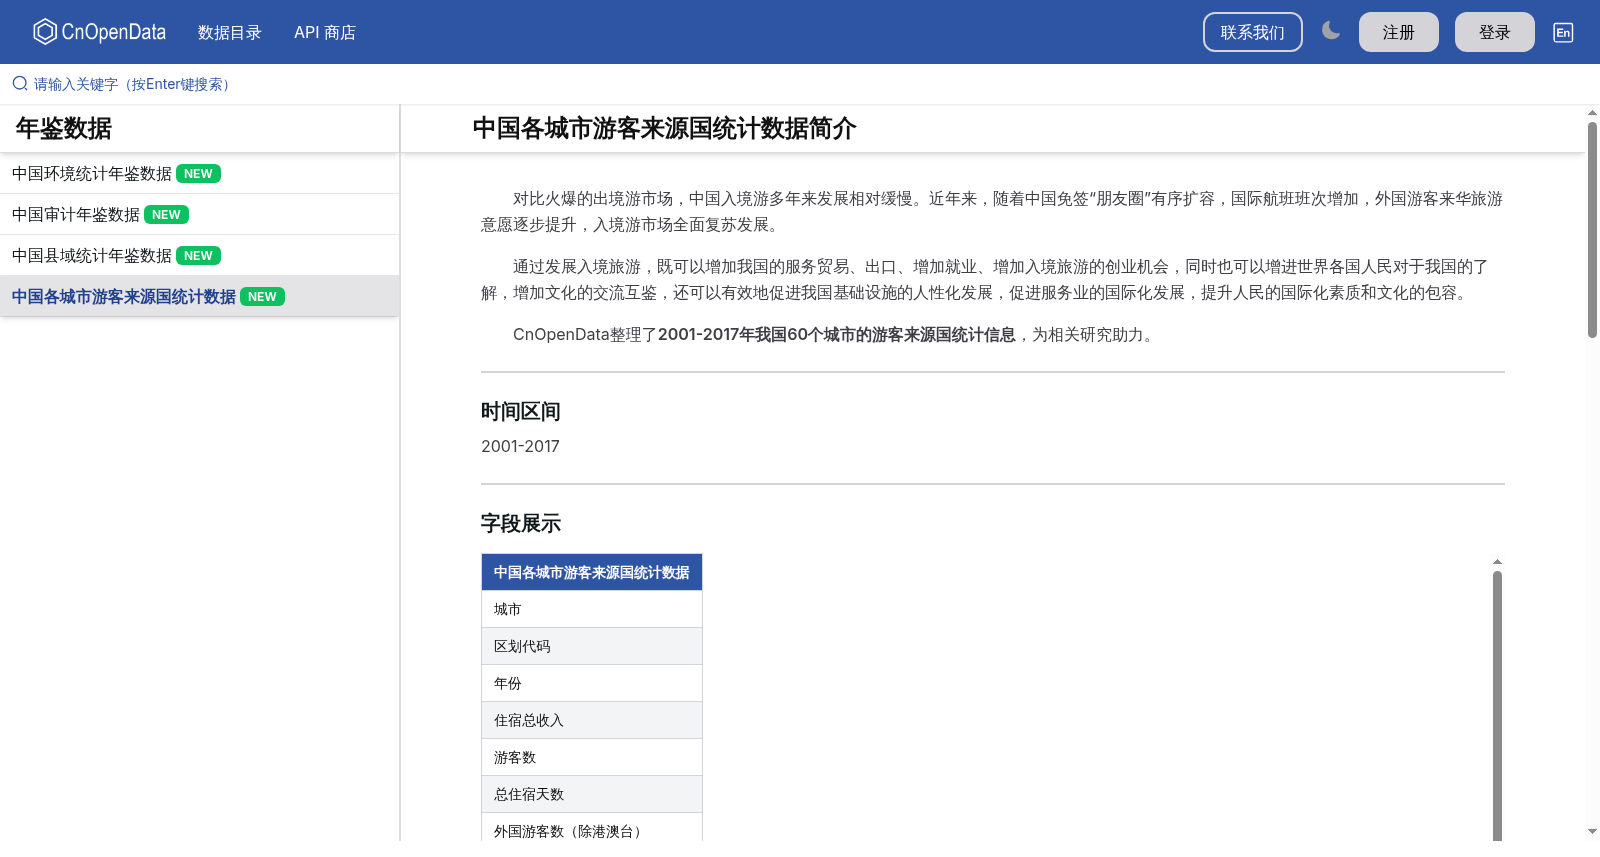
Task: Select the 总住宿天数 field row
Action: pyautogui.click(x=592, y=794)
